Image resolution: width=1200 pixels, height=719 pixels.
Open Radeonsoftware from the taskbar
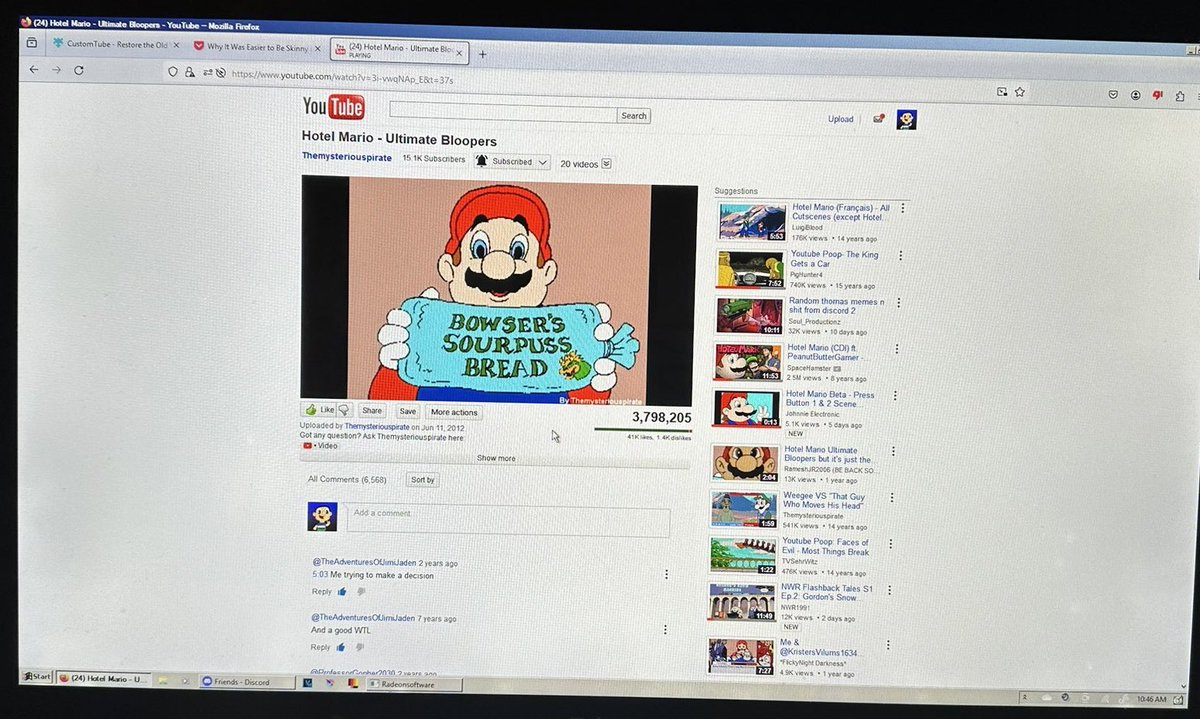click(415, 685)
